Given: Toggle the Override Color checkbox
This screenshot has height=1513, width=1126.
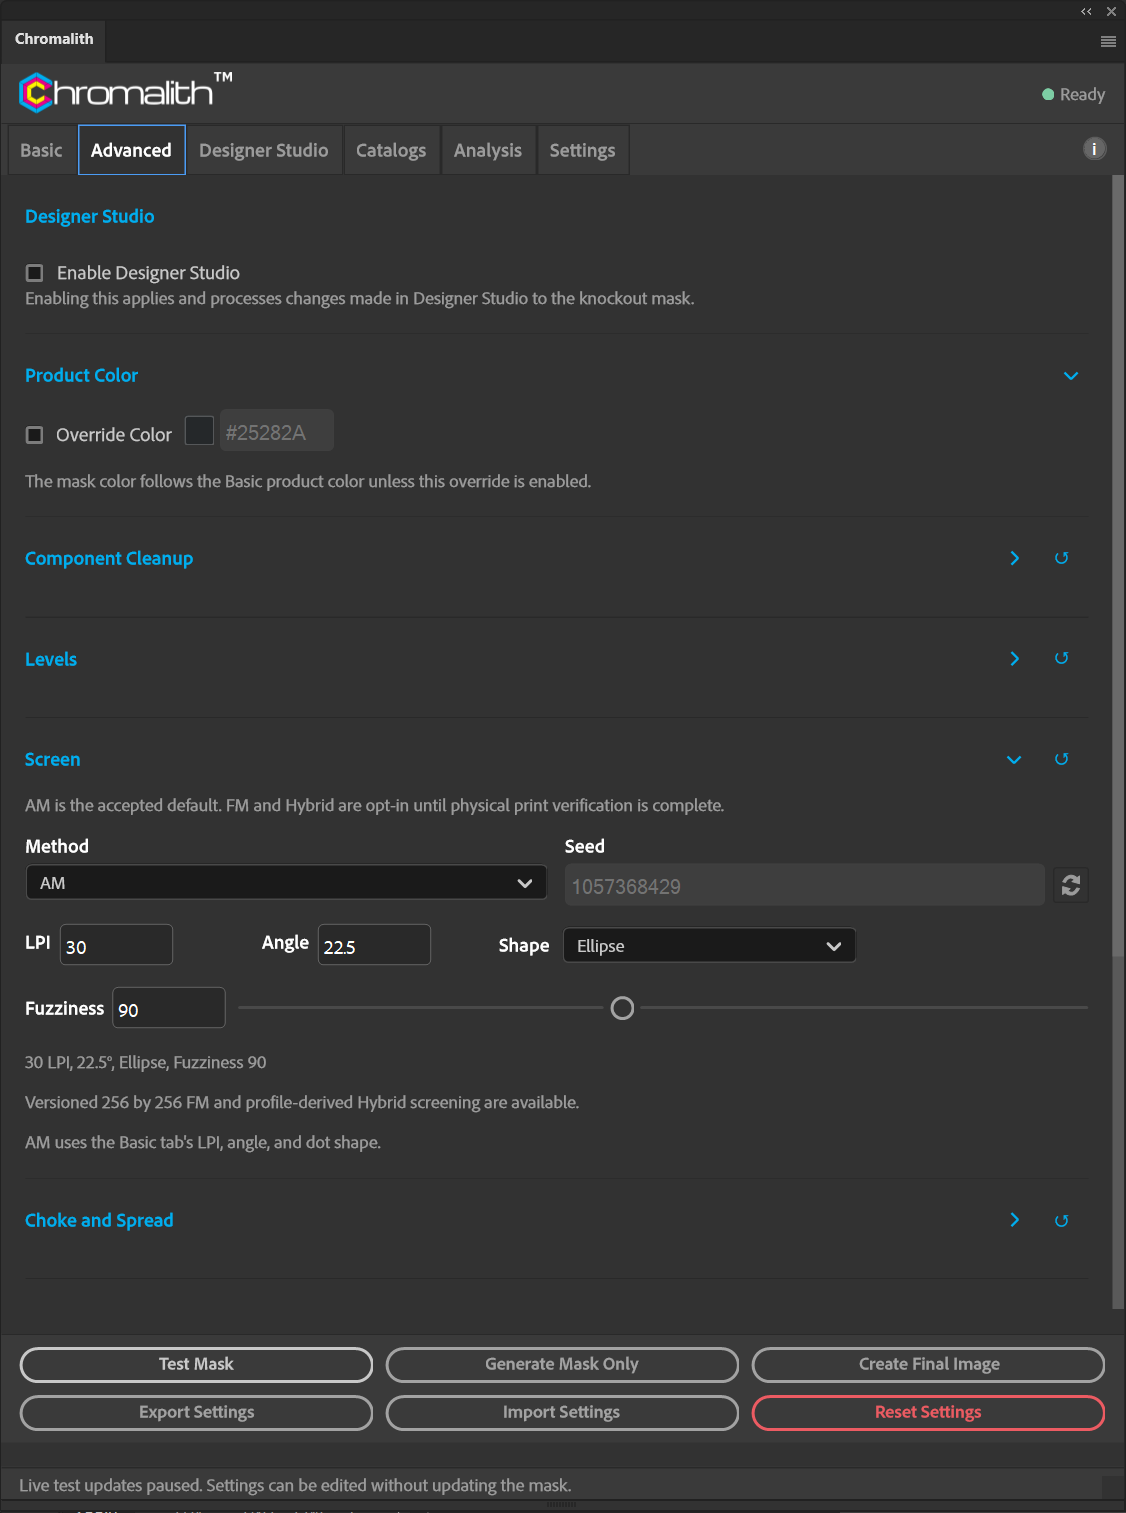Looking at the screenshot, I should tap(35, 435).
